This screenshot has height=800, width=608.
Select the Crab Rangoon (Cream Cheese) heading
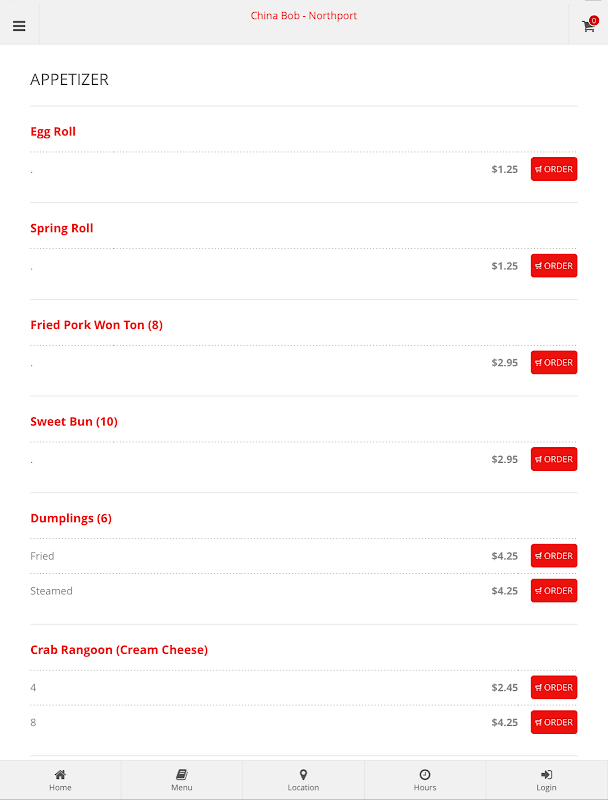[119, 650]
